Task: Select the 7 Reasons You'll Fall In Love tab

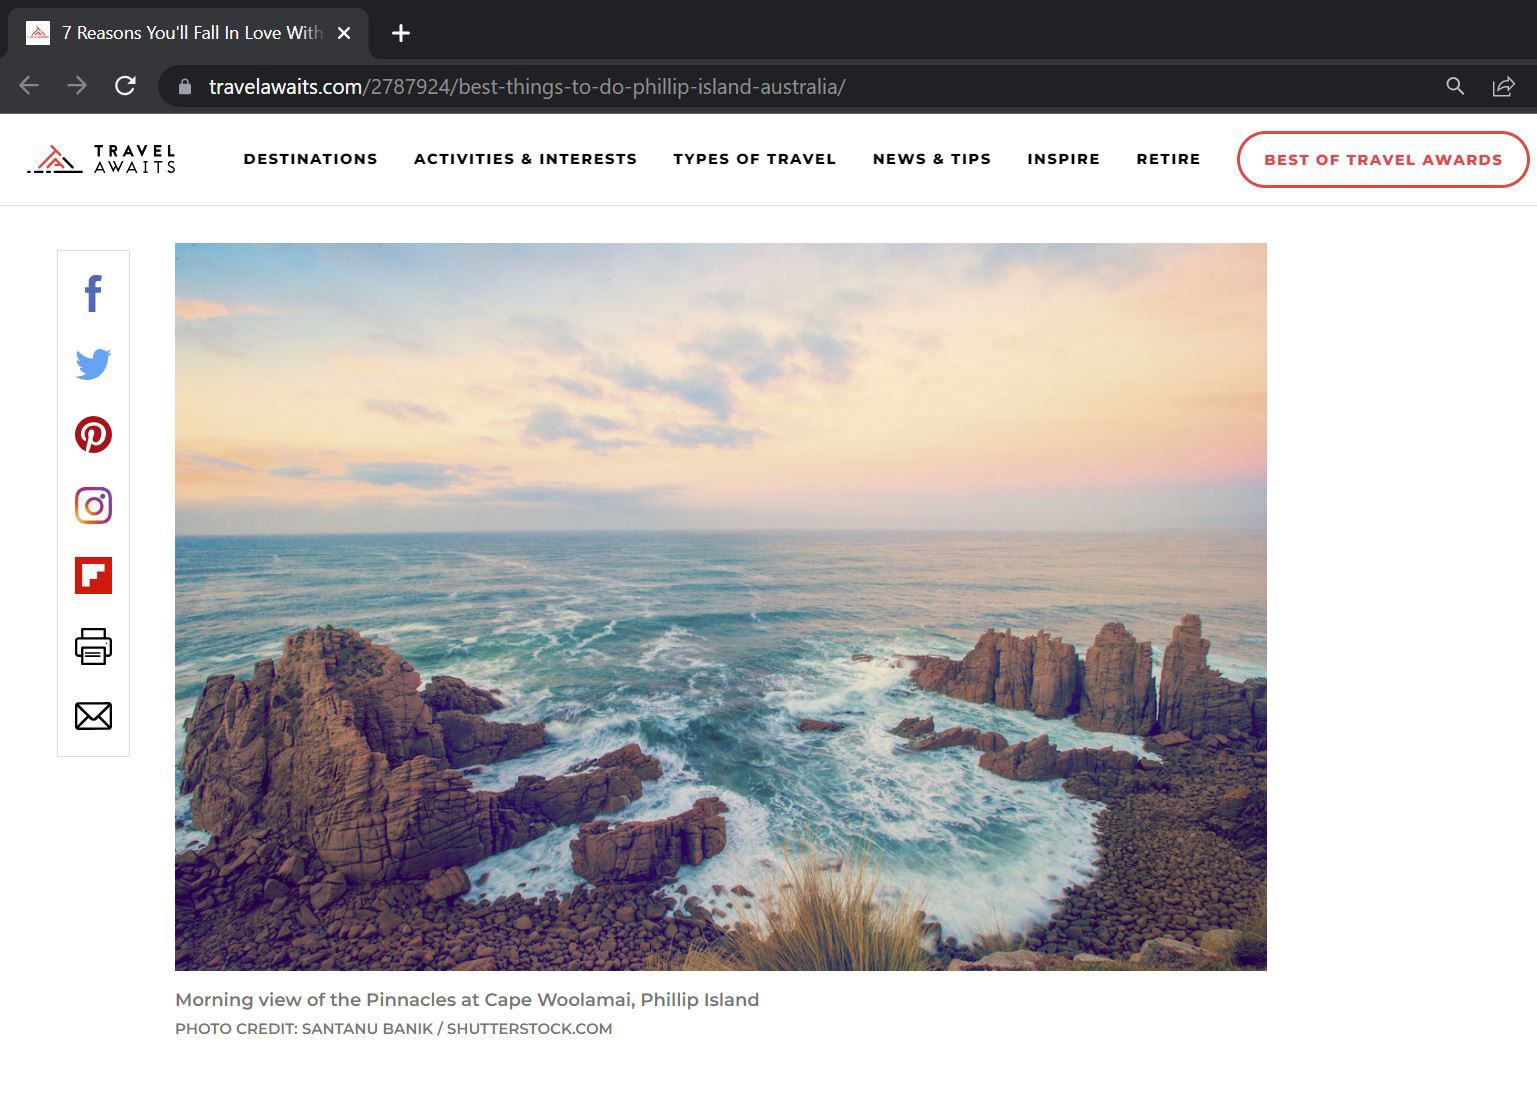Action: point(189,33)
